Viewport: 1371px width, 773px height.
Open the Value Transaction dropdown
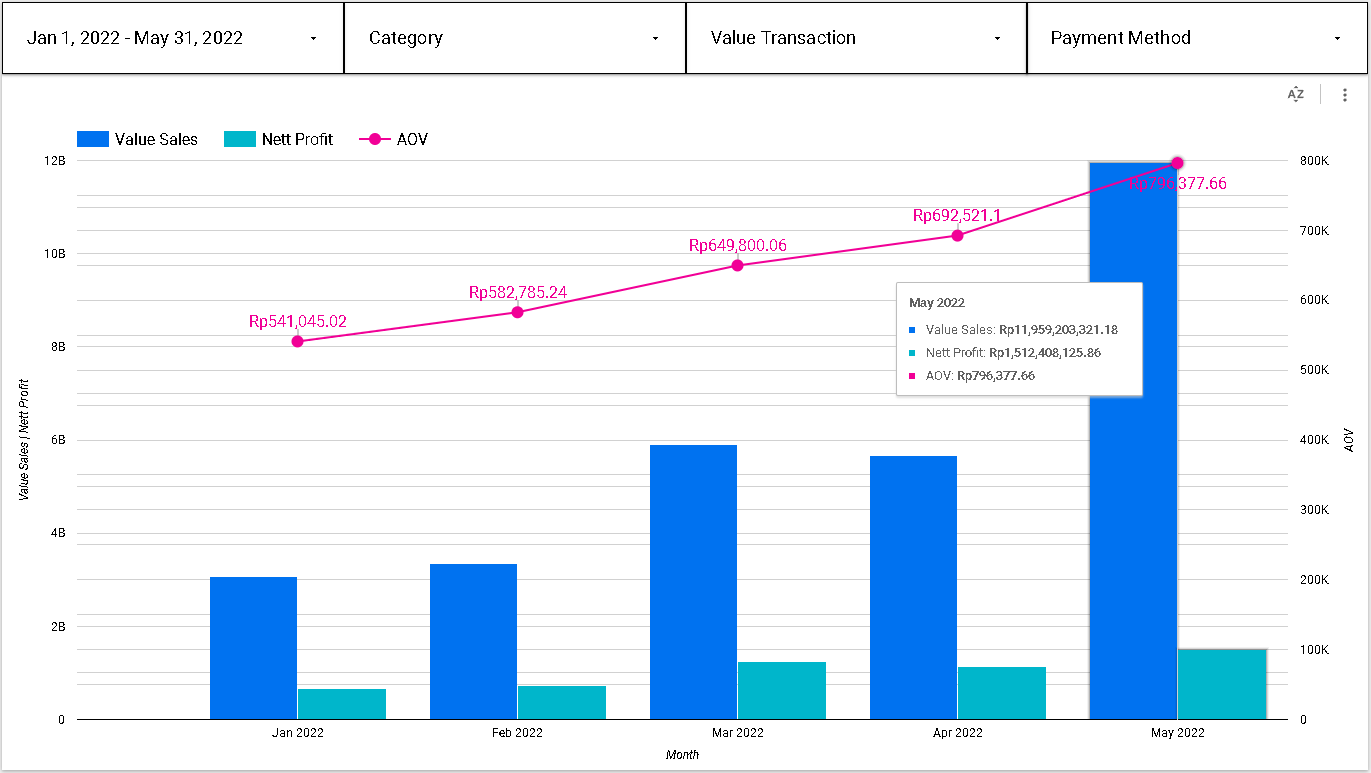(x=856, y=38)
